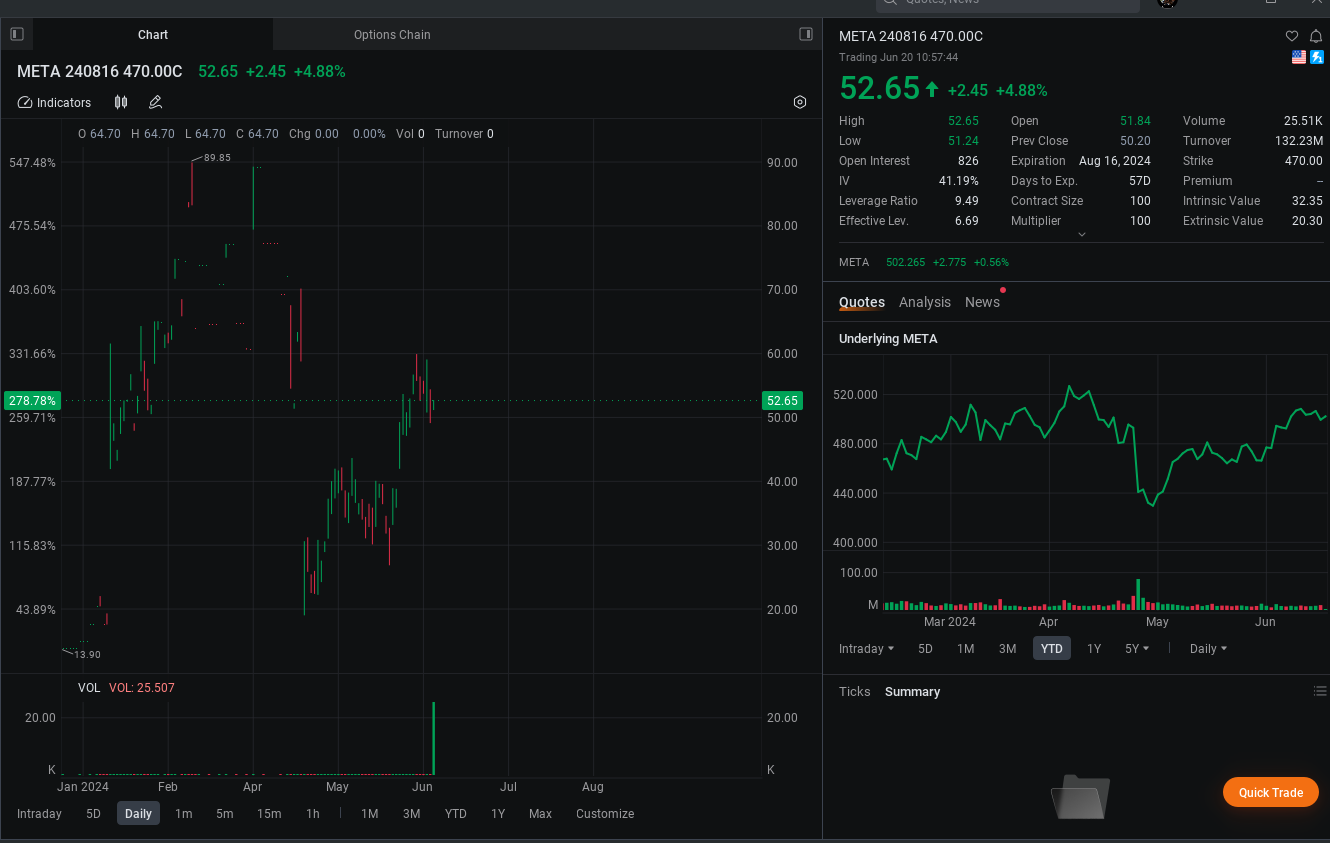Click the tall green volume bar in June
Viewport: 1330px width, 843px height.
click(434, 738)
